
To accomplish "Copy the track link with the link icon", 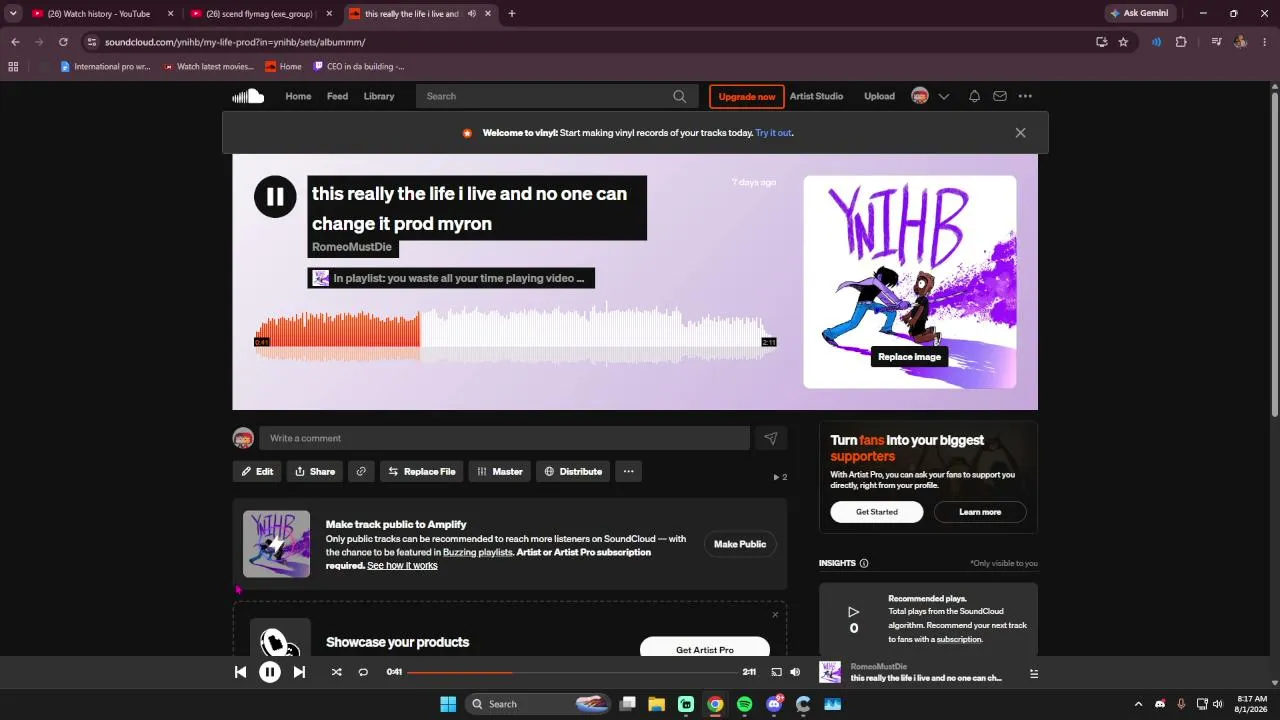I will coord(361,471).
